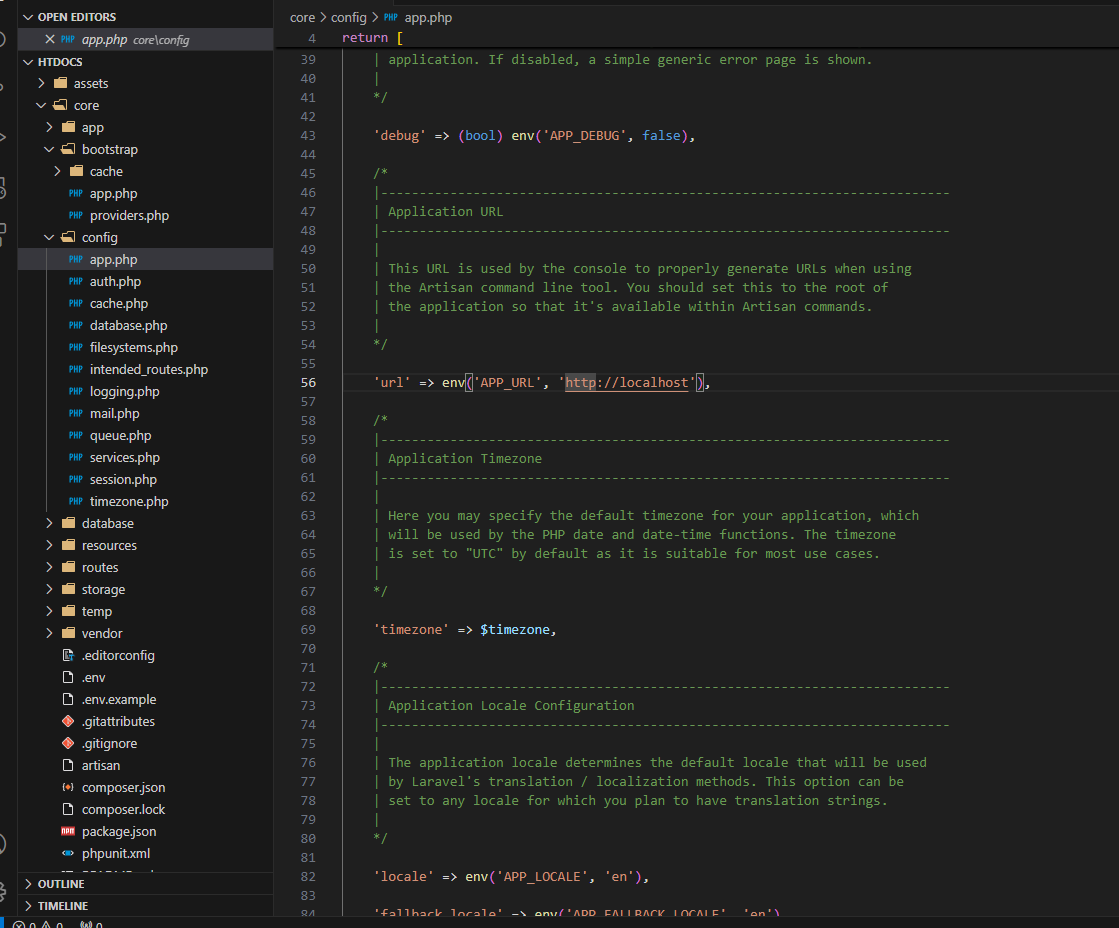Click the errors count in status bar

pyautogui.click(x=25, y=924)
